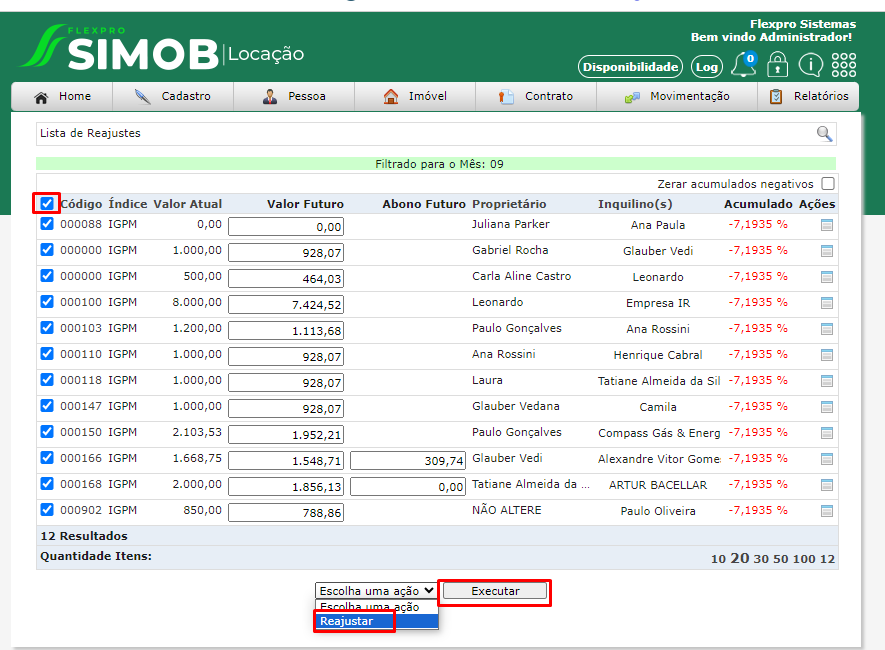Viewport: 885px width, 650px height.
Task: Uncheck contract 000118 checkbox
Action: 47,379
